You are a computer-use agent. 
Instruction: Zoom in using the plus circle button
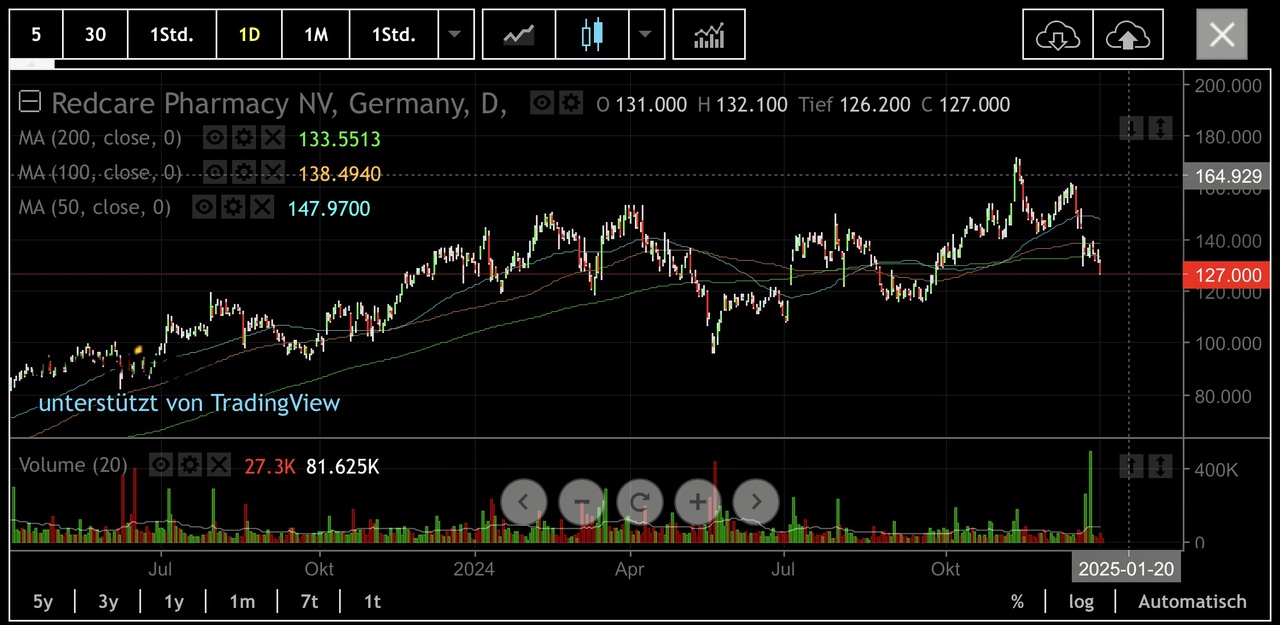click(x=698, y=501)
